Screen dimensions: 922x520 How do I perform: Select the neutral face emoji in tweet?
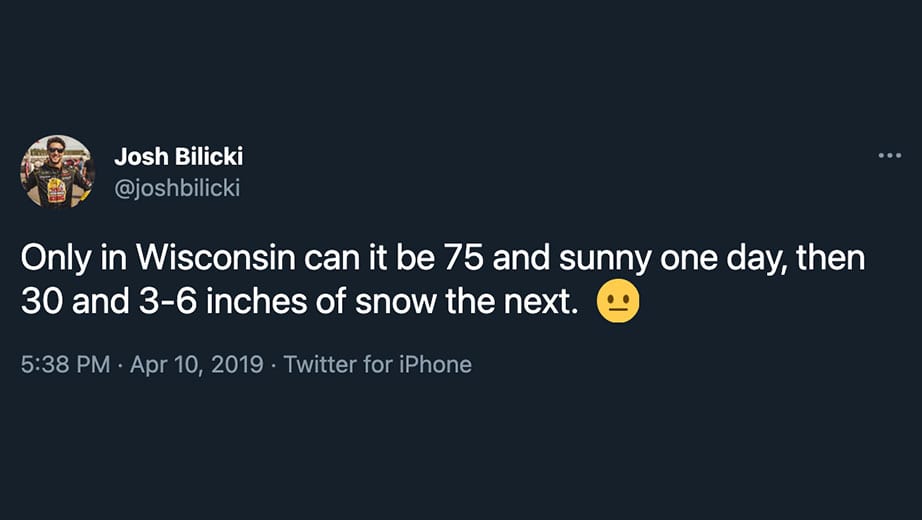tap(617, 301)
